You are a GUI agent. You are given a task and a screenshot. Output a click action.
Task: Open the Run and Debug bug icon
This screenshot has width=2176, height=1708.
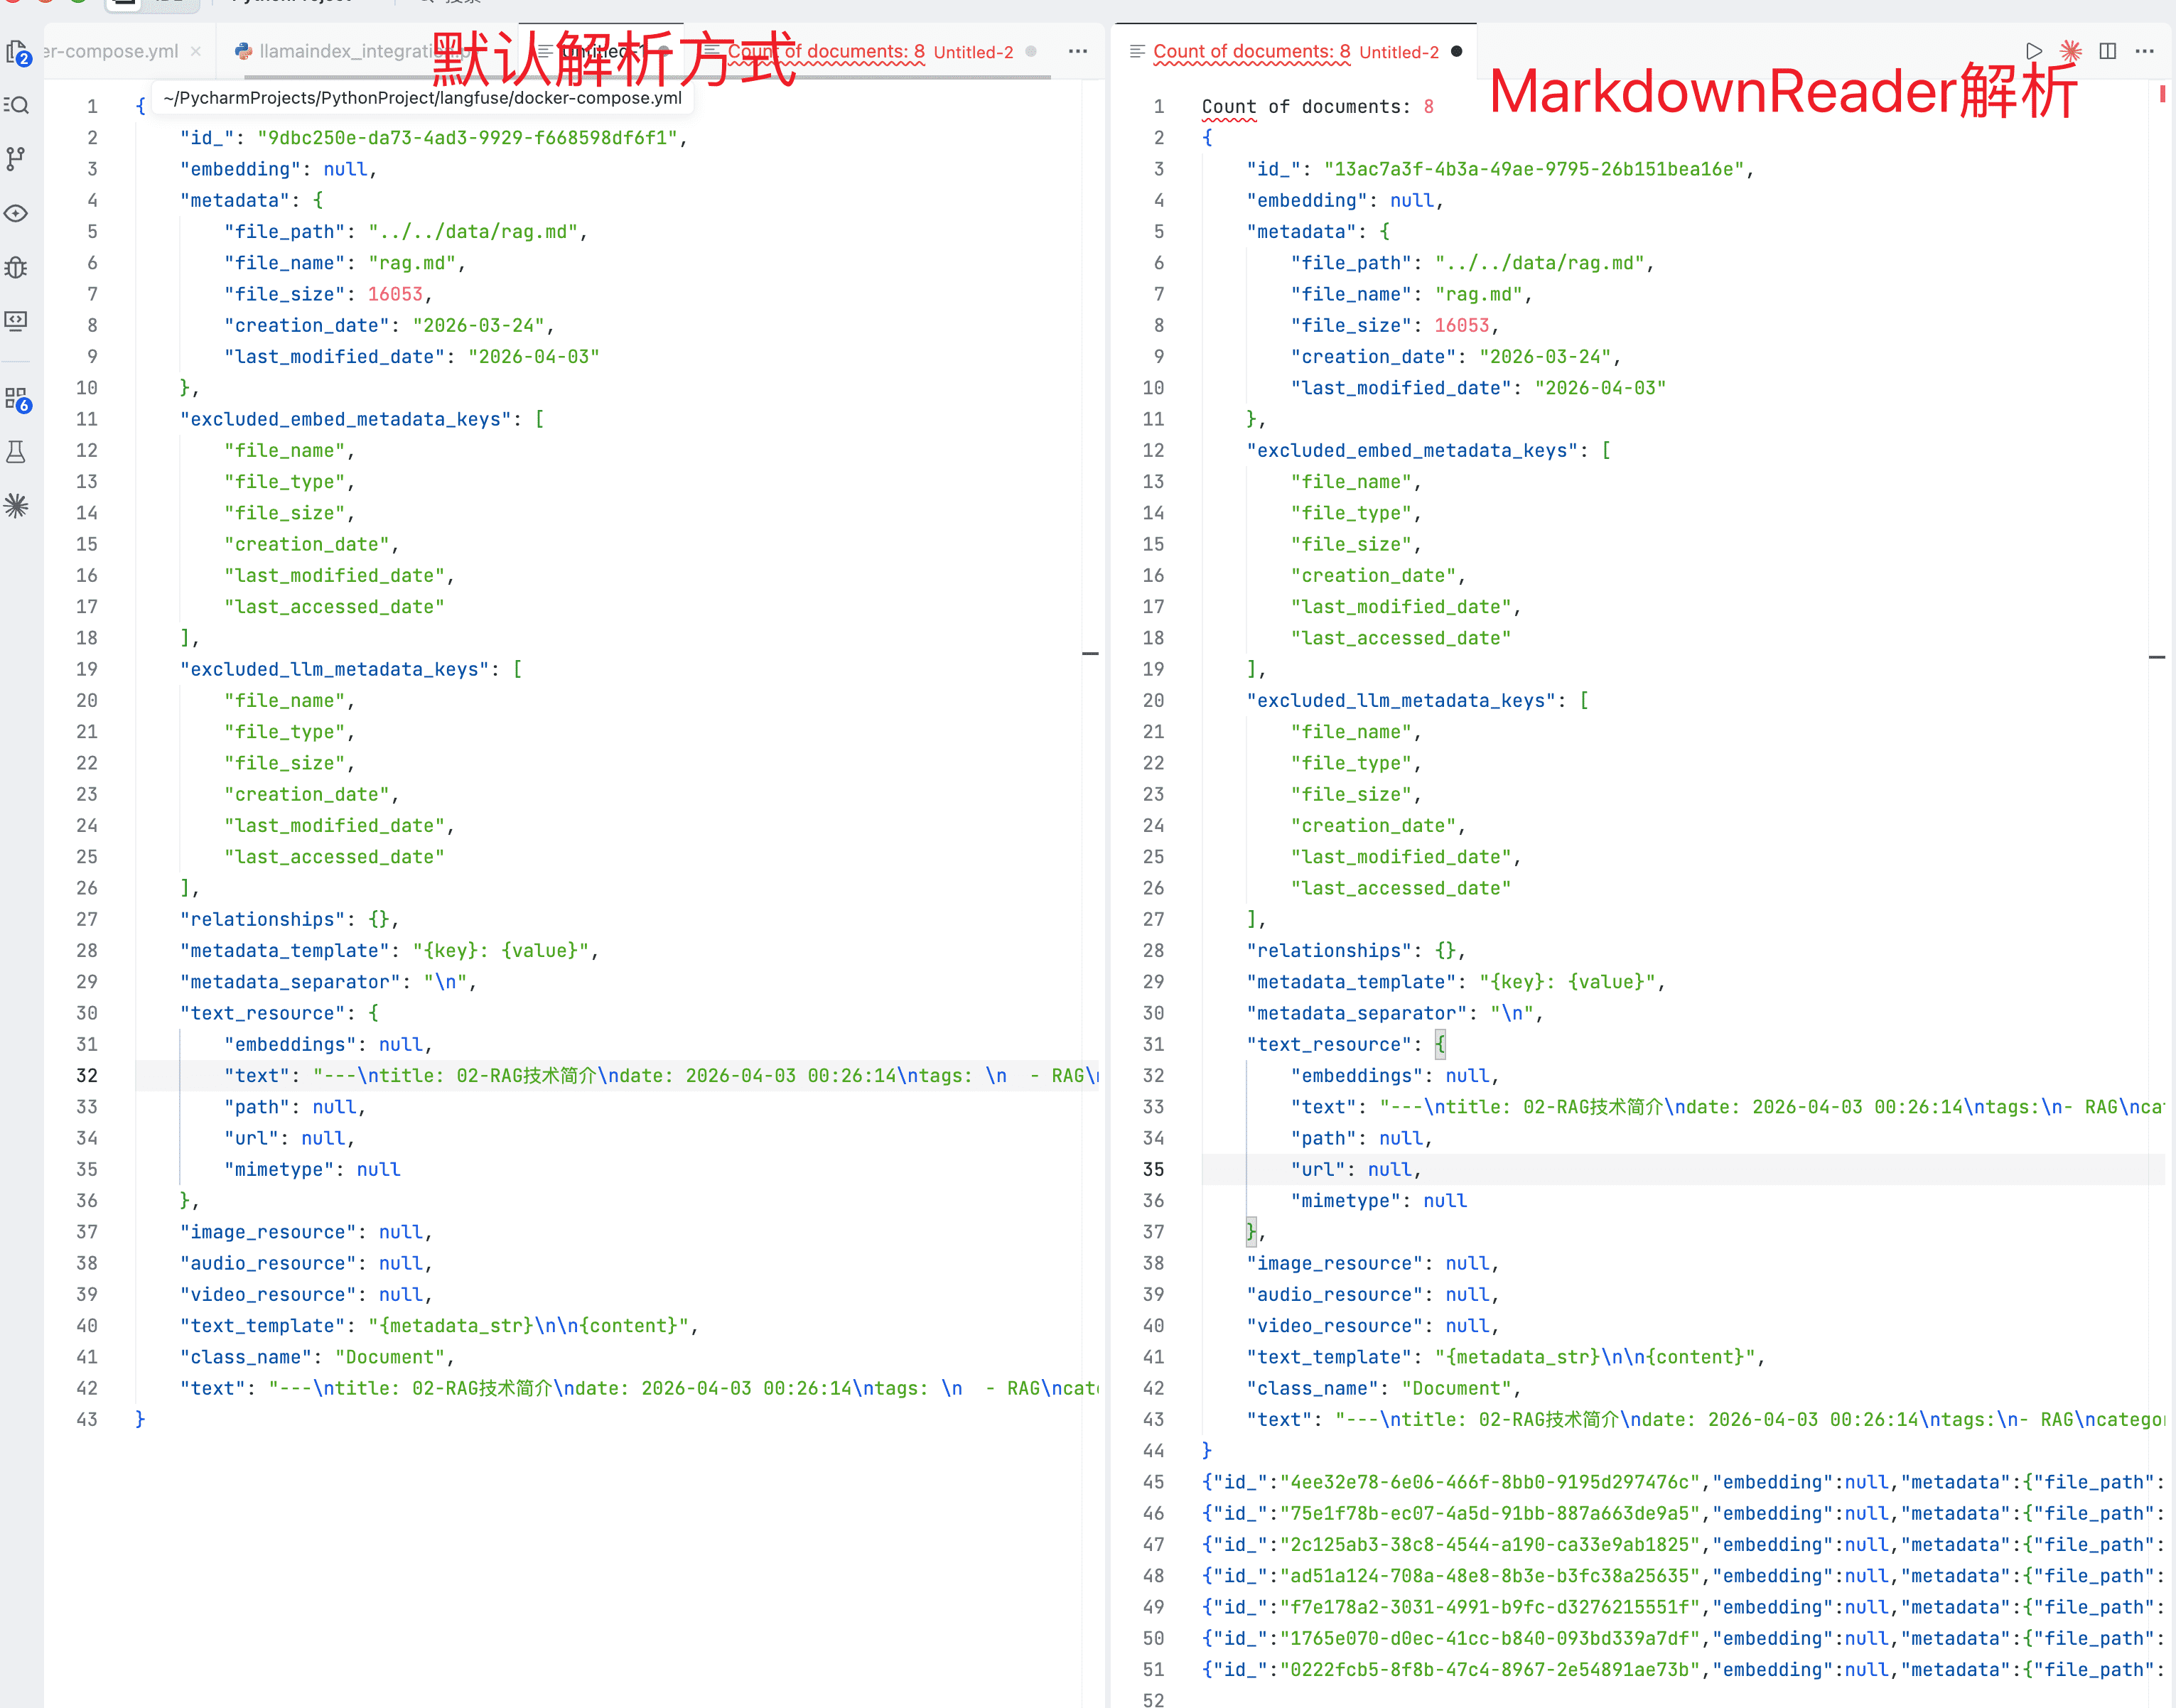[17, 267]
